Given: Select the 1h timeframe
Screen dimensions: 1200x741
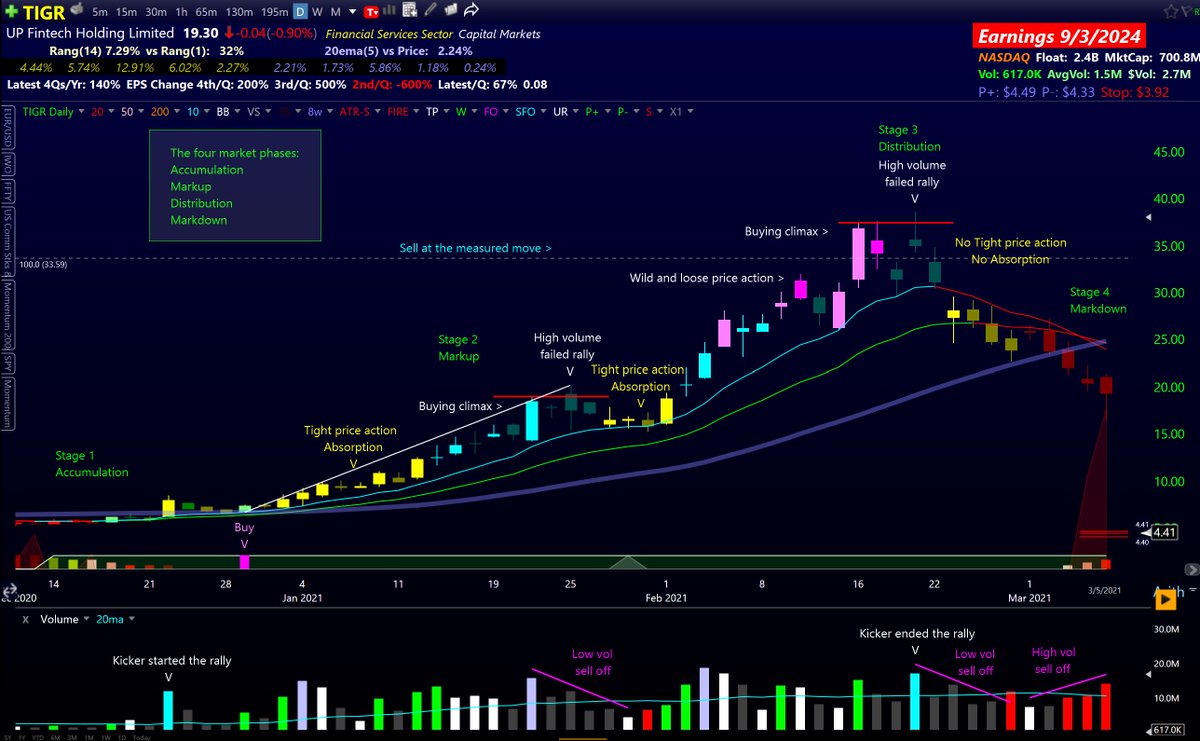Looking at the screenshot, I should [181, 12].
